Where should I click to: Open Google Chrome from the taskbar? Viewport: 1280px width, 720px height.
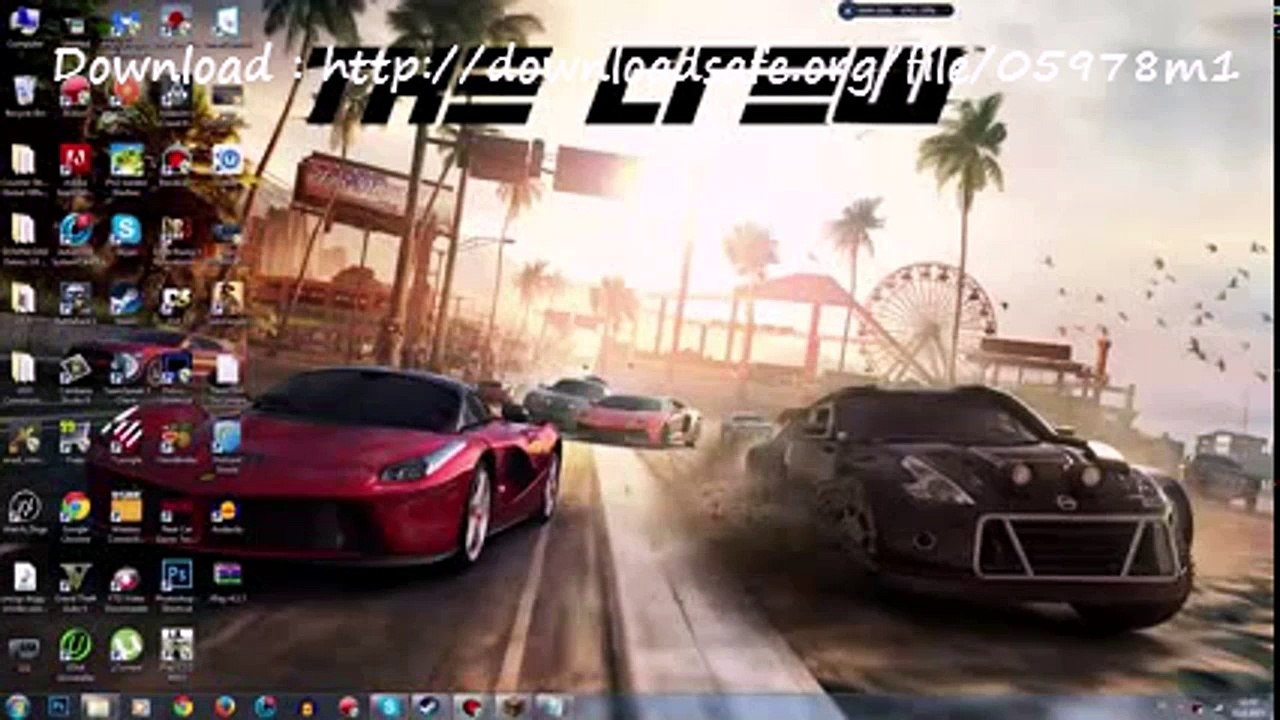pos(181,706)
